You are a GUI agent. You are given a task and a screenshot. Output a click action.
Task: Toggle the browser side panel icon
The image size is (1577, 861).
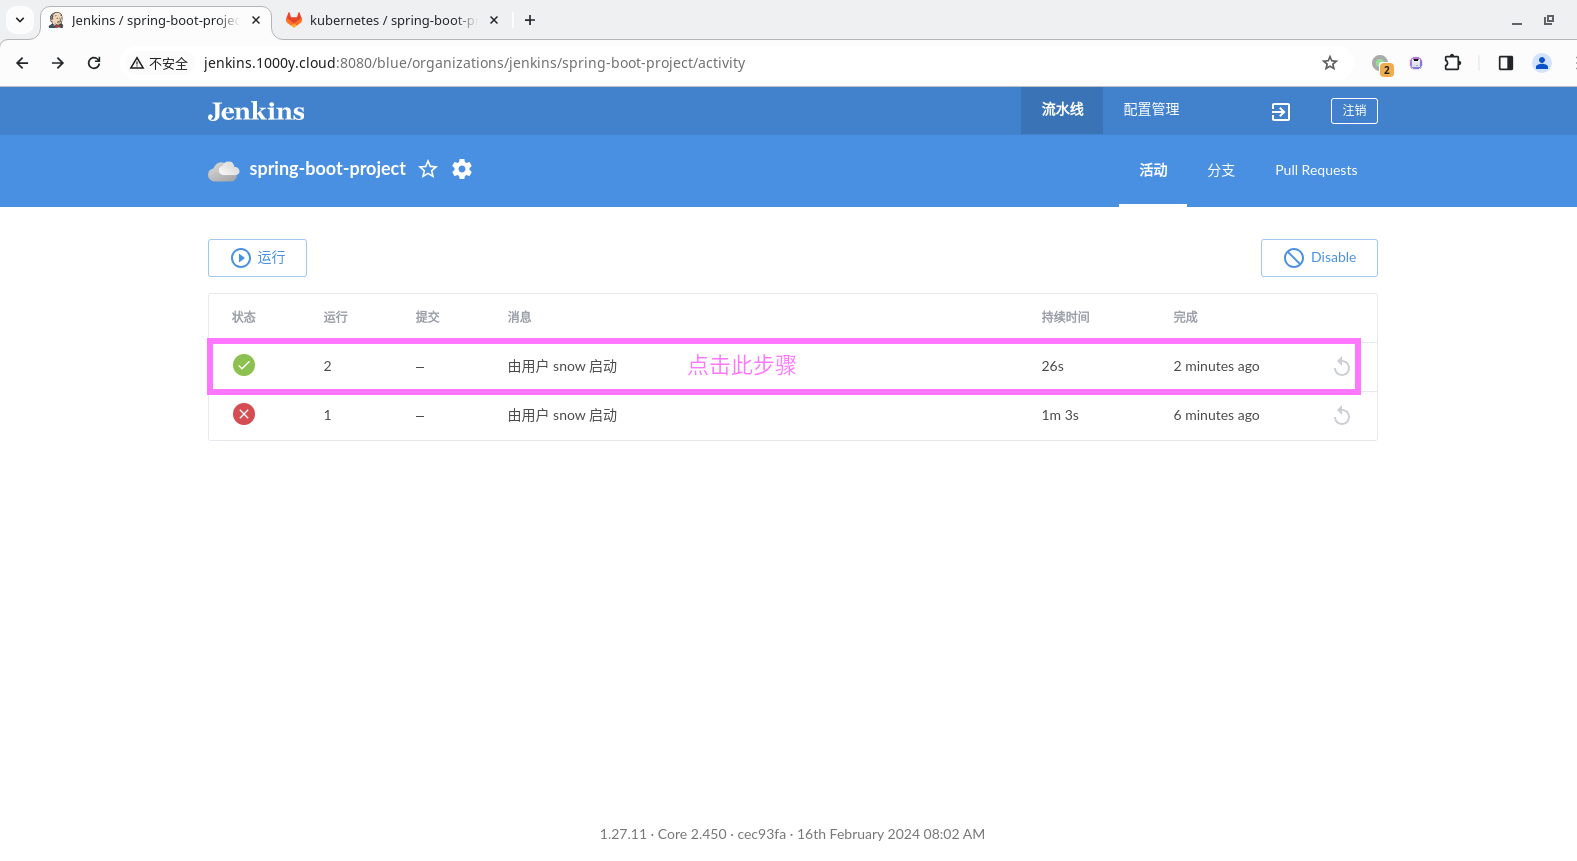(1506, 63)
